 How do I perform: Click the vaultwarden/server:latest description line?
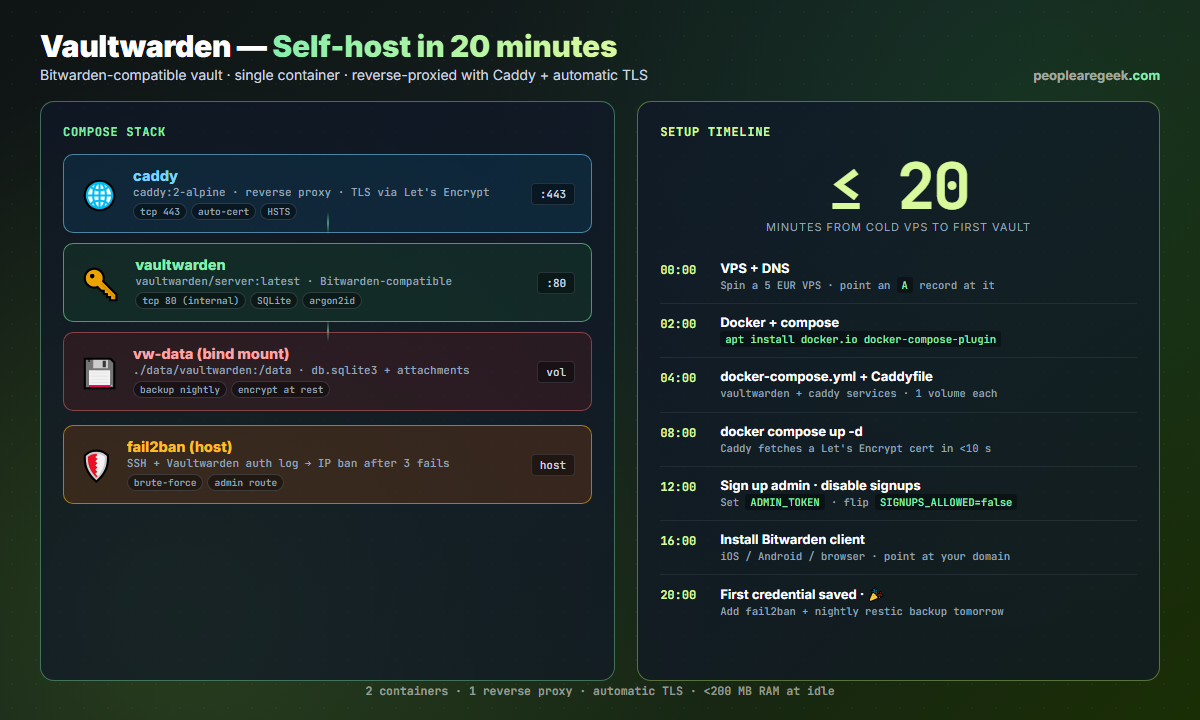tap(293, 282)
